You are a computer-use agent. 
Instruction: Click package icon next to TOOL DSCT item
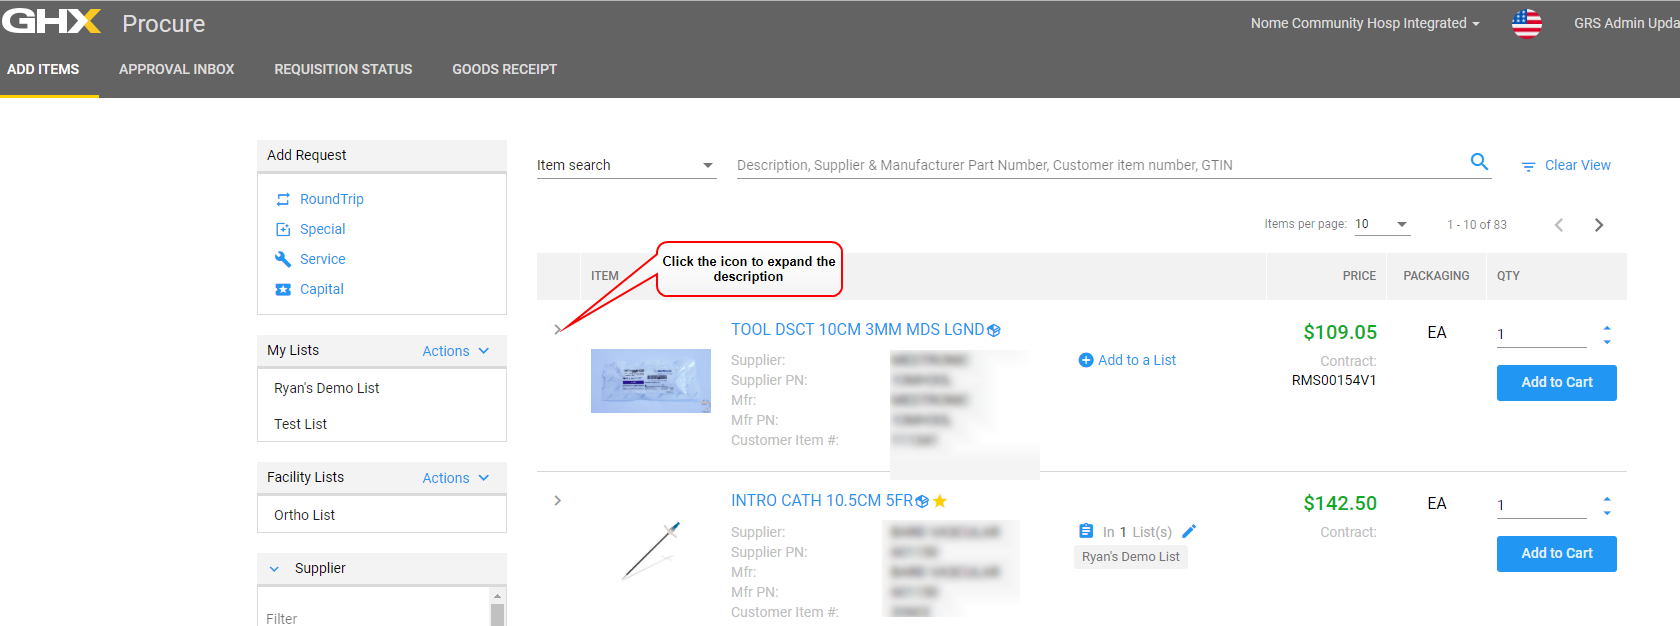coord(994,331)
